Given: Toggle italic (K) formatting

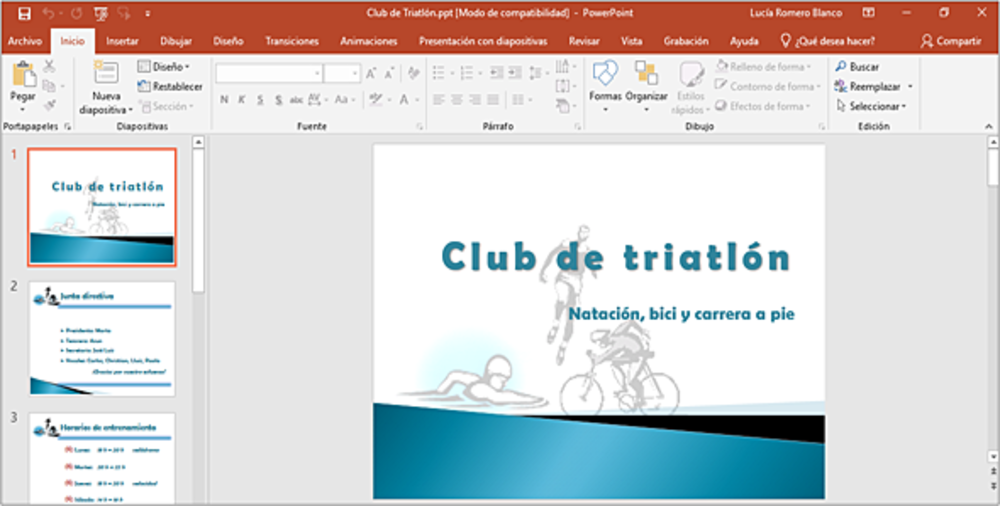Looking at the screenshot, I should (243, 100).
